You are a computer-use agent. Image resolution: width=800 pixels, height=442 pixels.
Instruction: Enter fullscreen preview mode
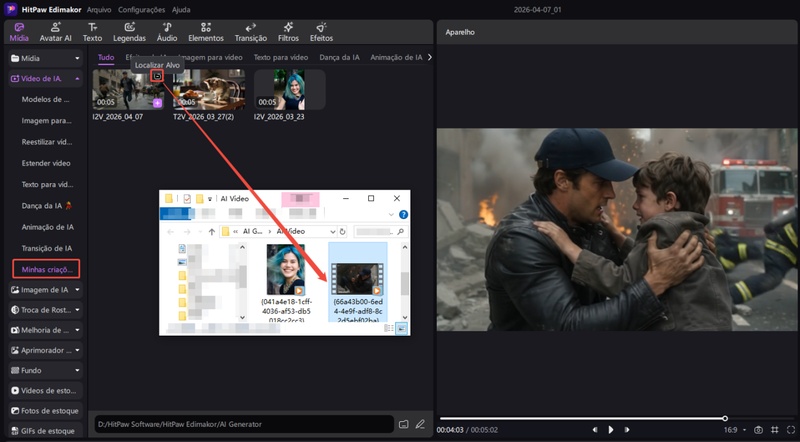click(x=791, y=430)
